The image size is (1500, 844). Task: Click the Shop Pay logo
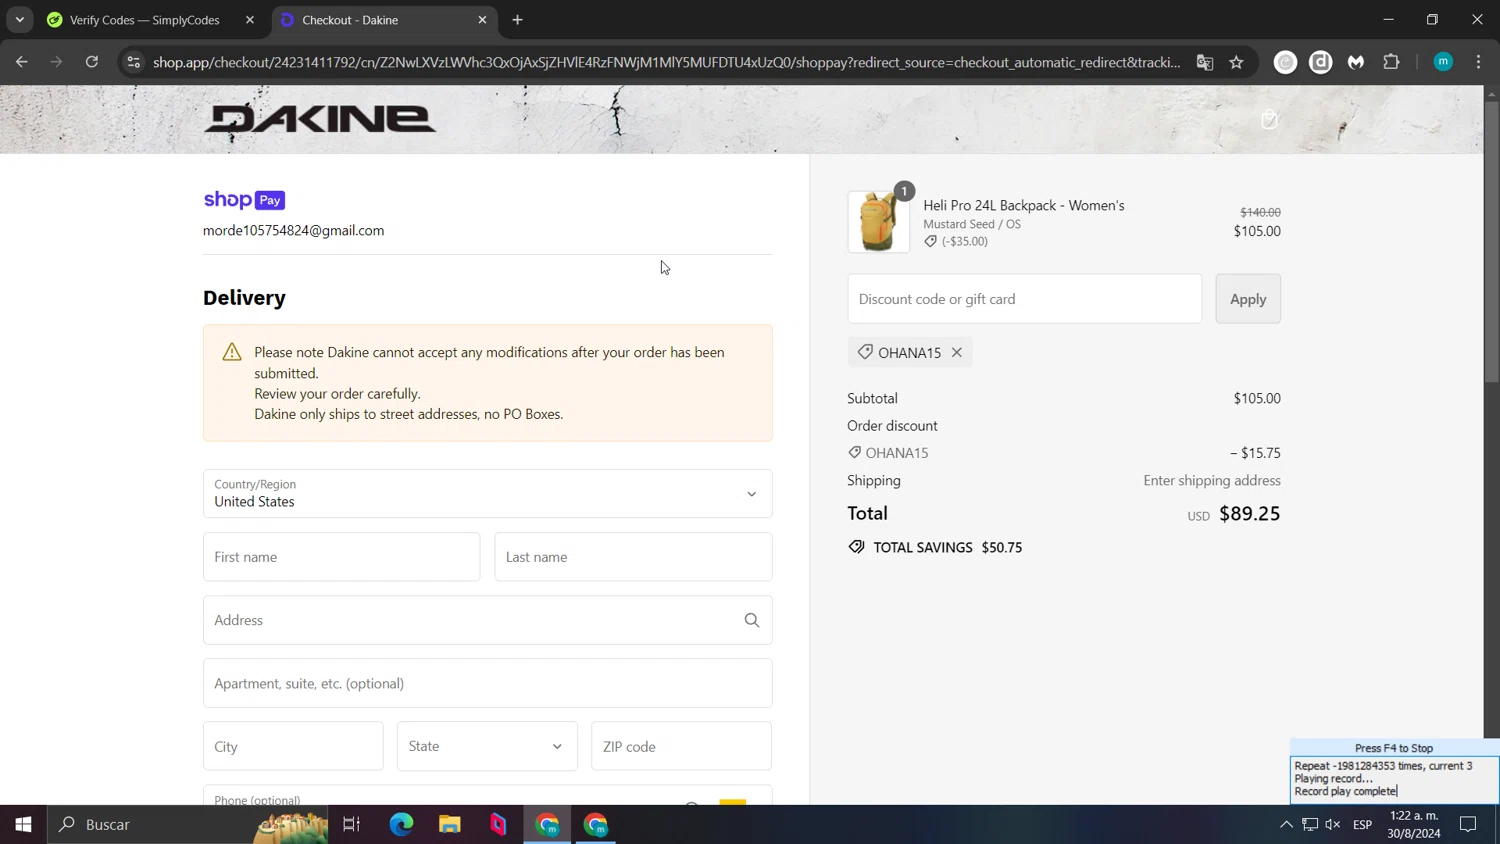[244, 200]
